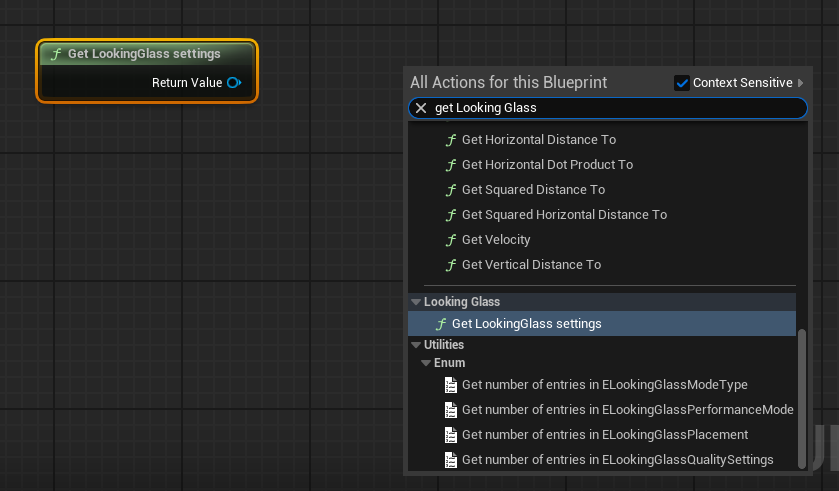Viewport: 839px width, 491px height.
Task: Click the Return Value output pin
Action: pyautogui.click(x=234, y=83)
